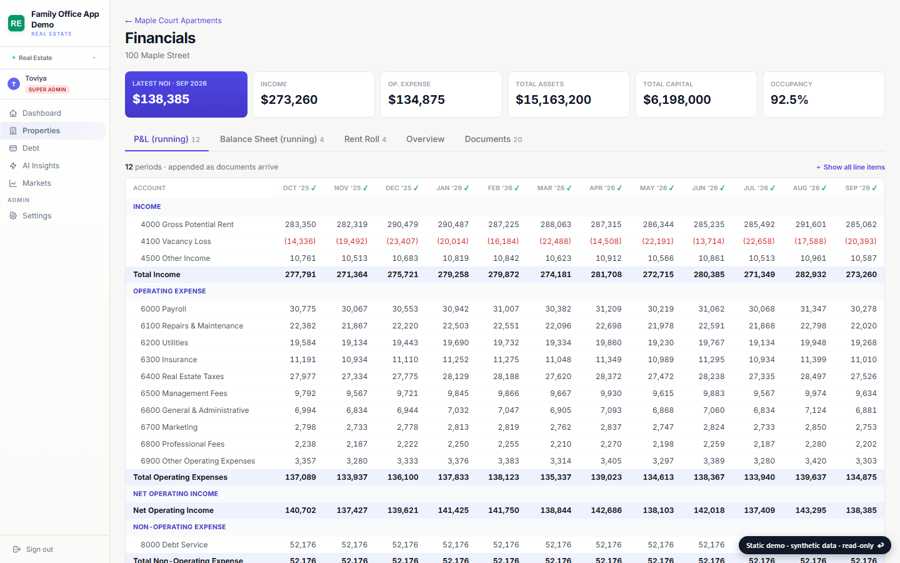900x563 pixels.
Task: Select the Total Capital card
Action: point(696,95)
